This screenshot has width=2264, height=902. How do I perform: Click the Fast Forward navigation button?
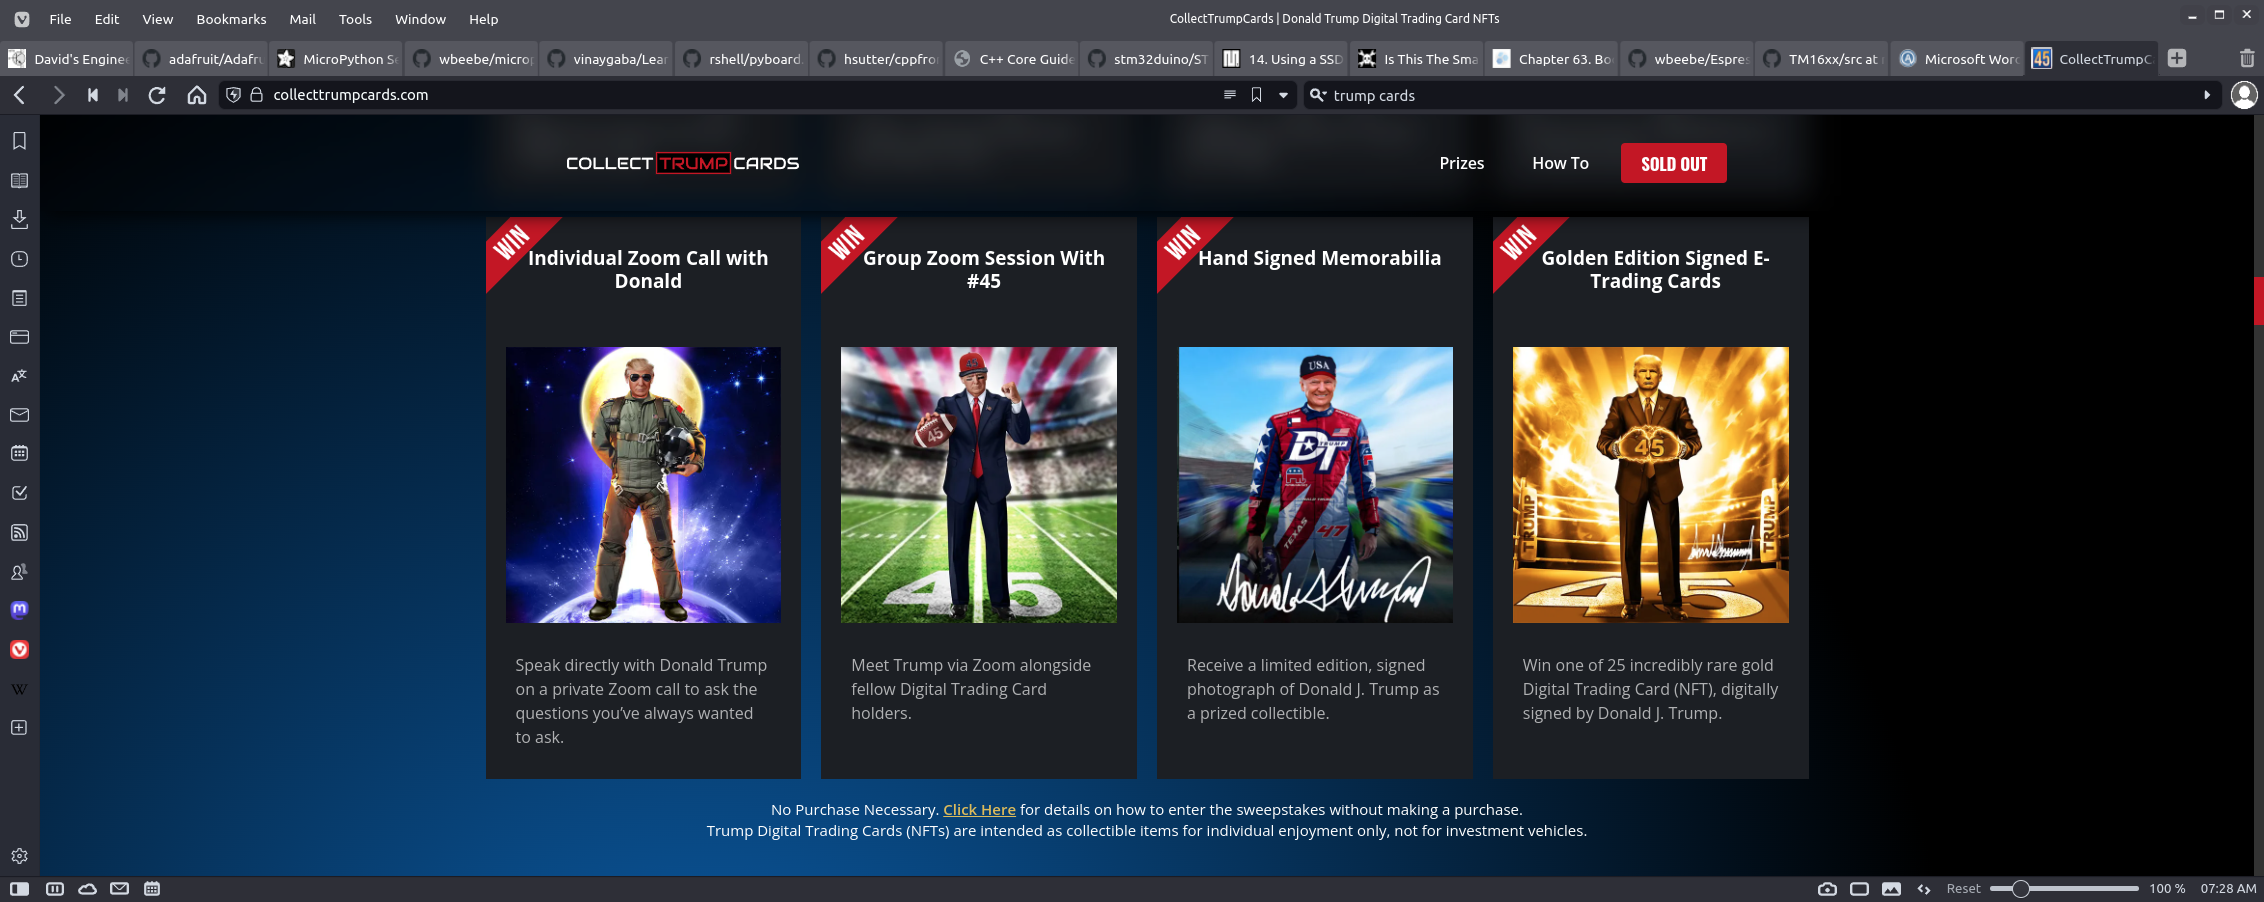(123, 95)
